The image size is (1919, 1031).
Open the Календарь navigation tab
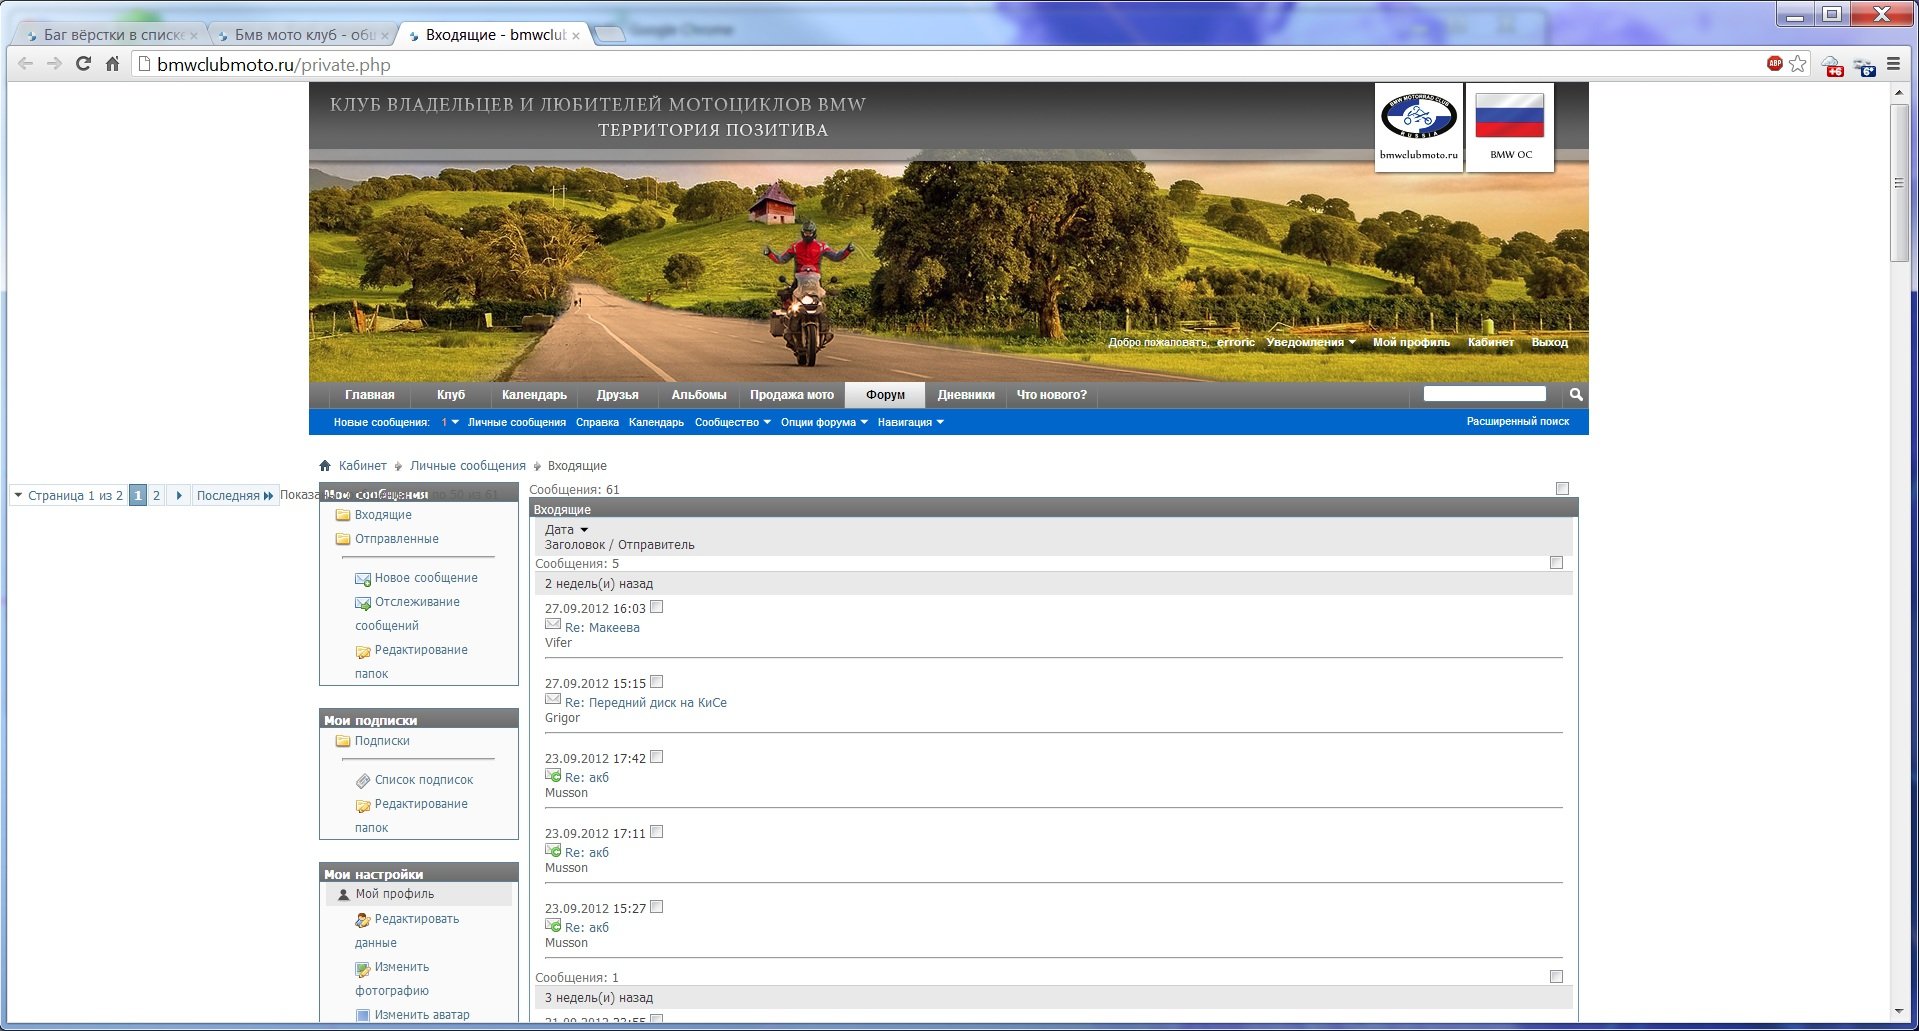click(x=534, y=395)
